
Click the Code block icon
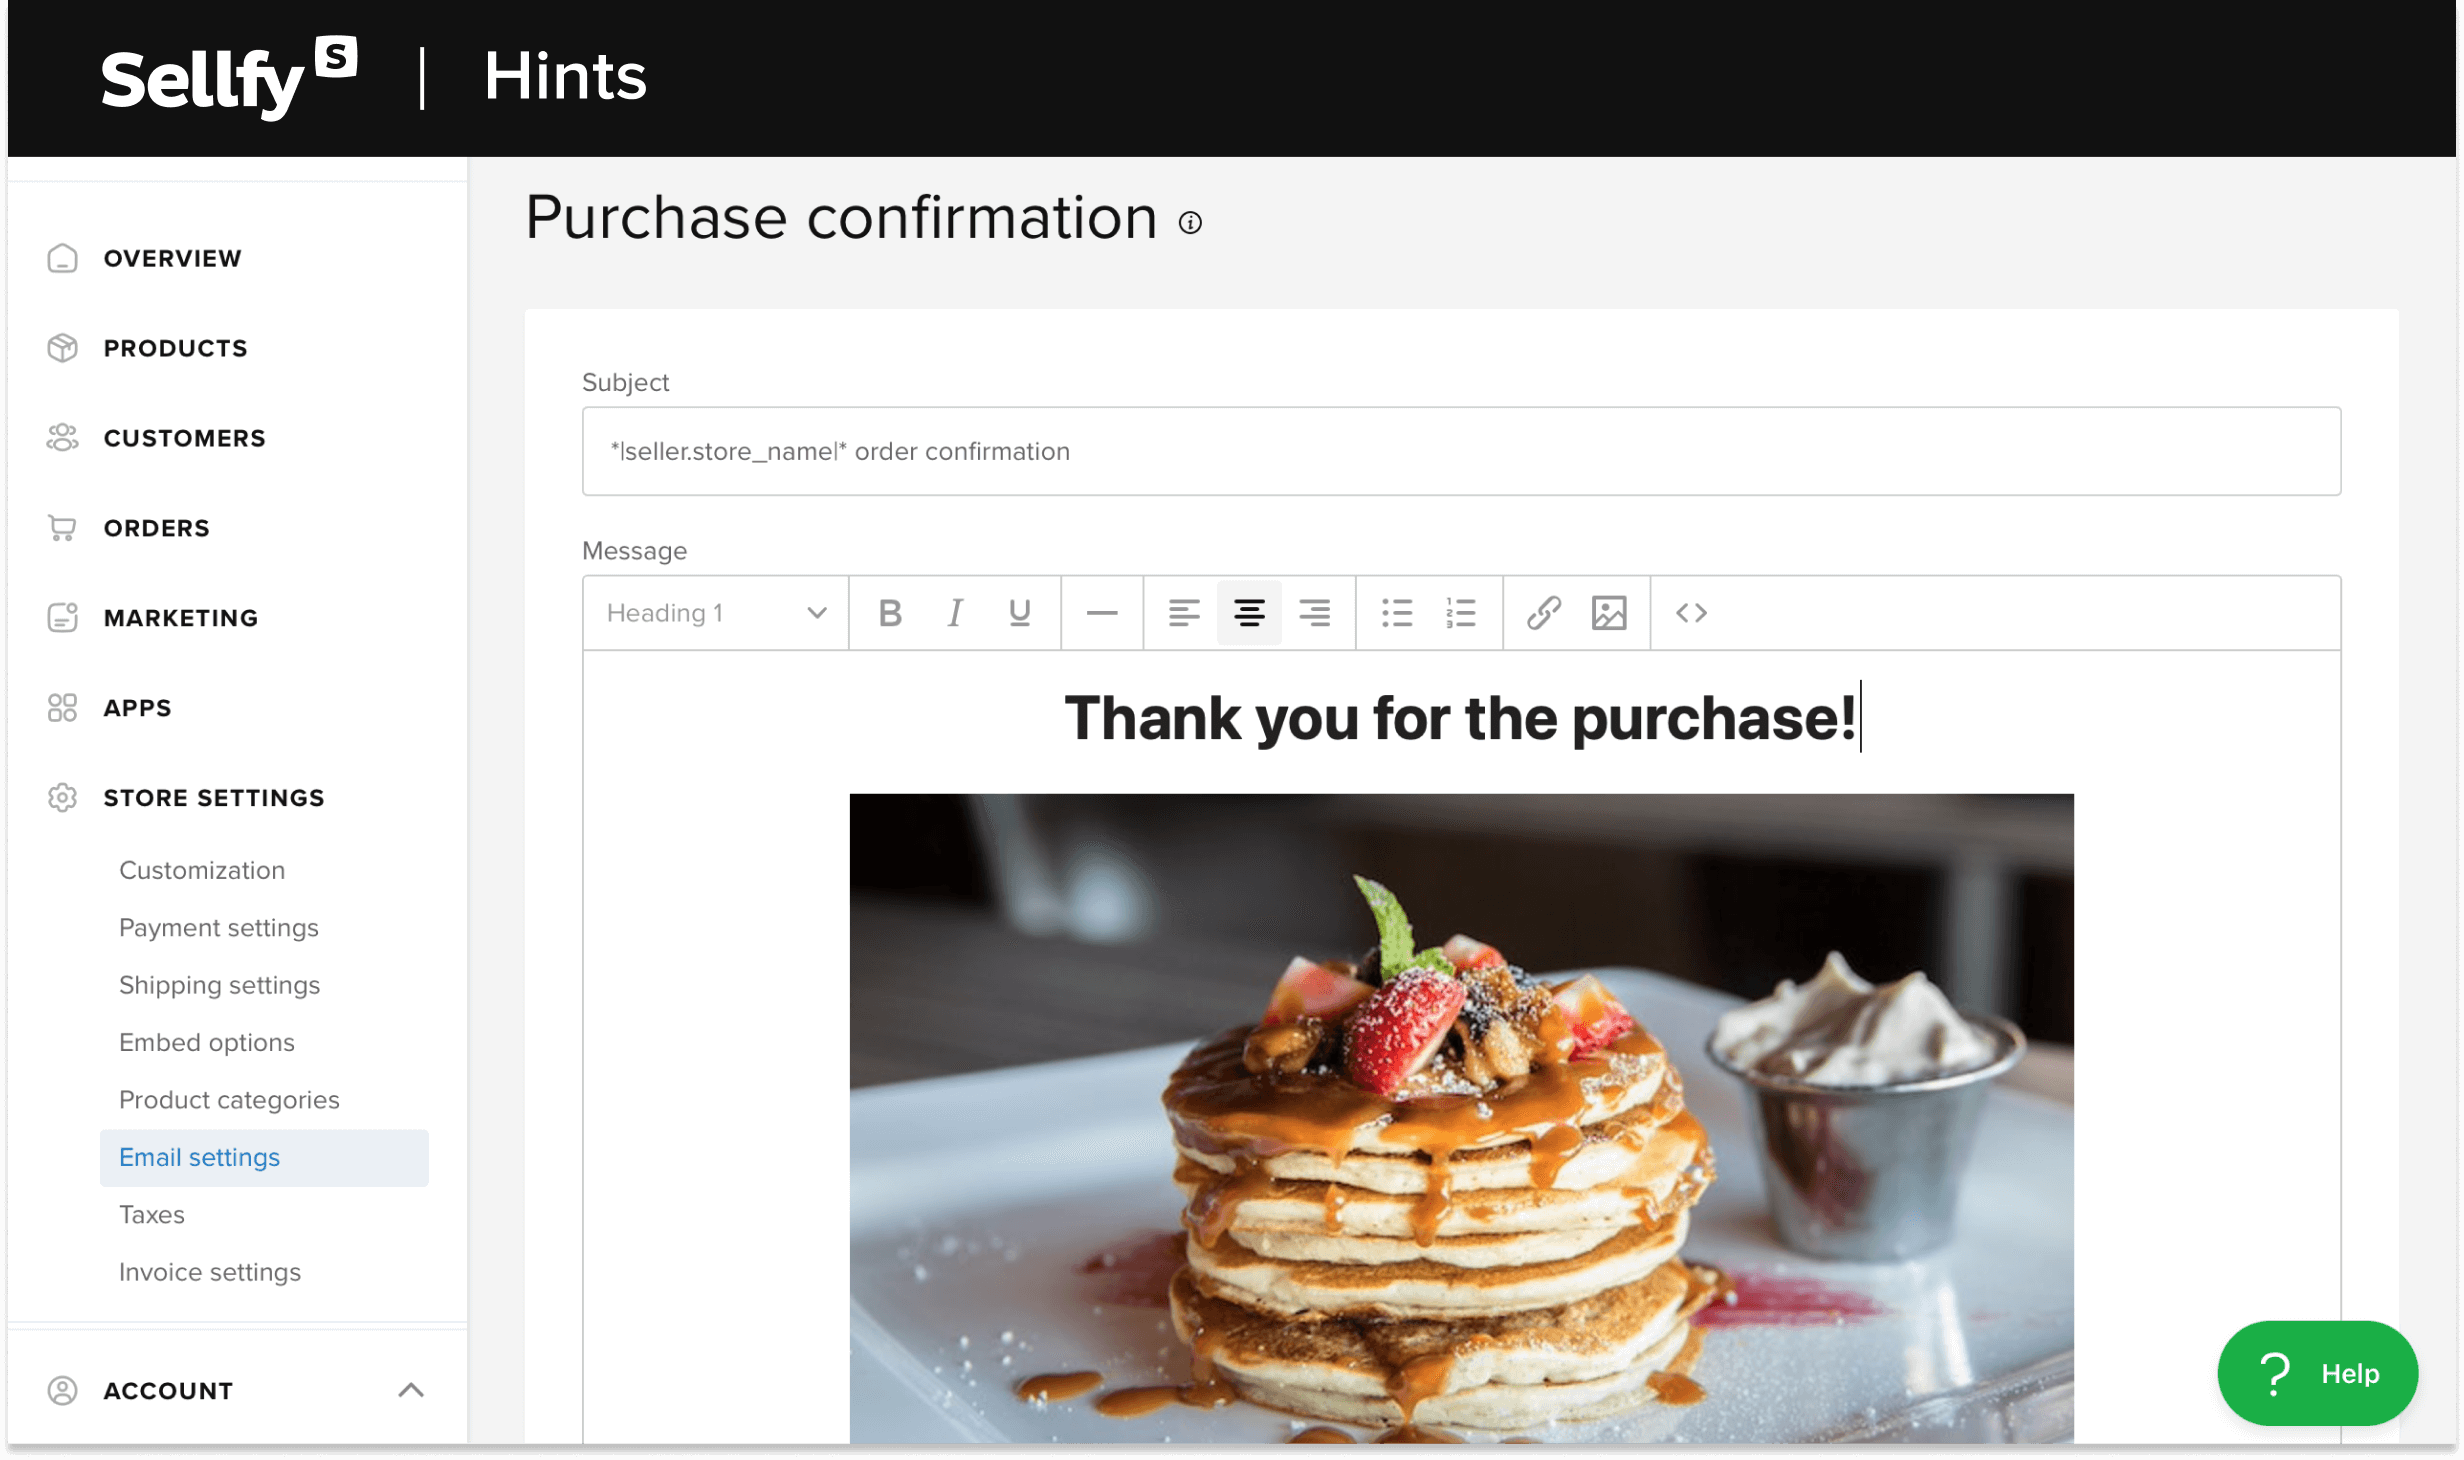tap(1689, 612)
